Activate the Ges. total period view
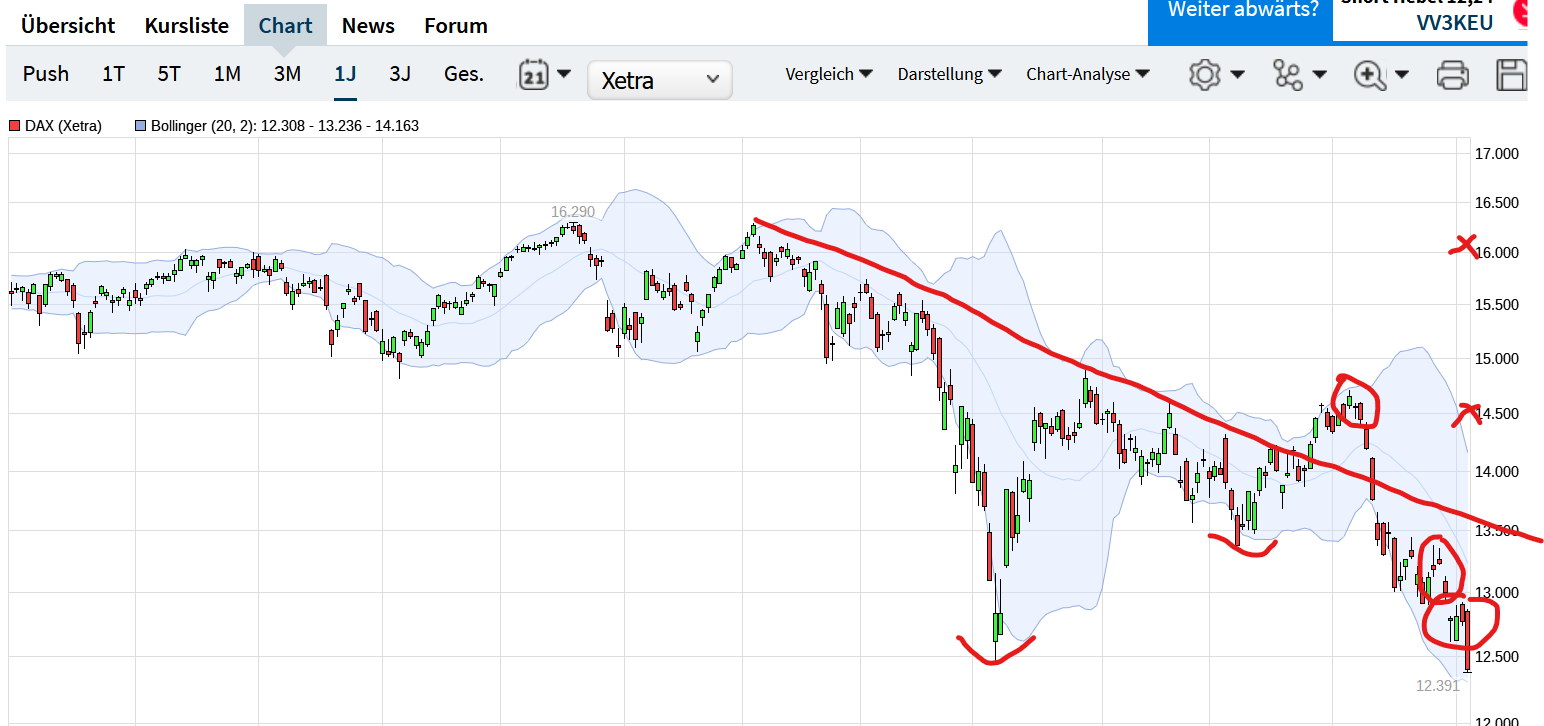Screen dimensions: 1544x726 [463, 74]
